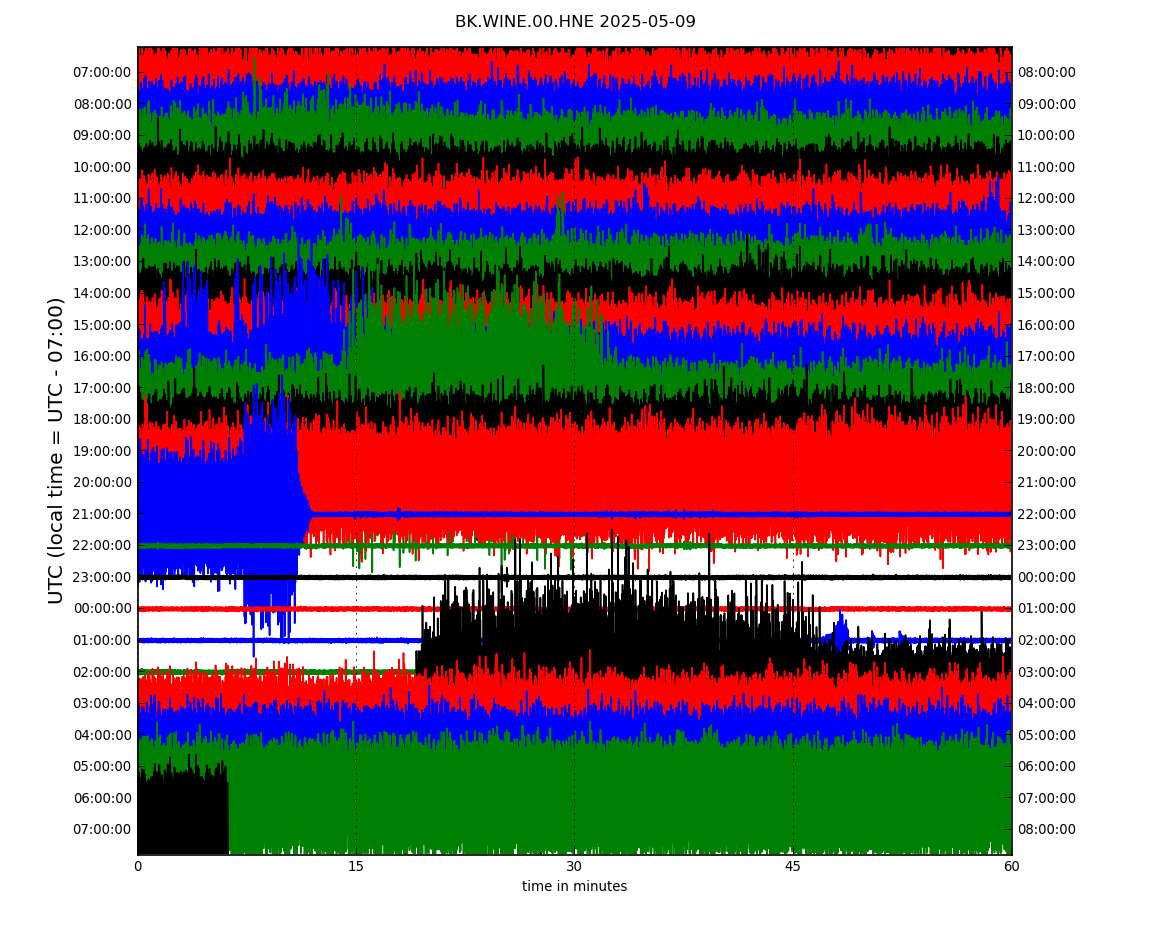Viewport: 1150px width, 950px height.
Task: Click the 17:00:00 UTC label on left axis
Action: click(x=102, y=388)
